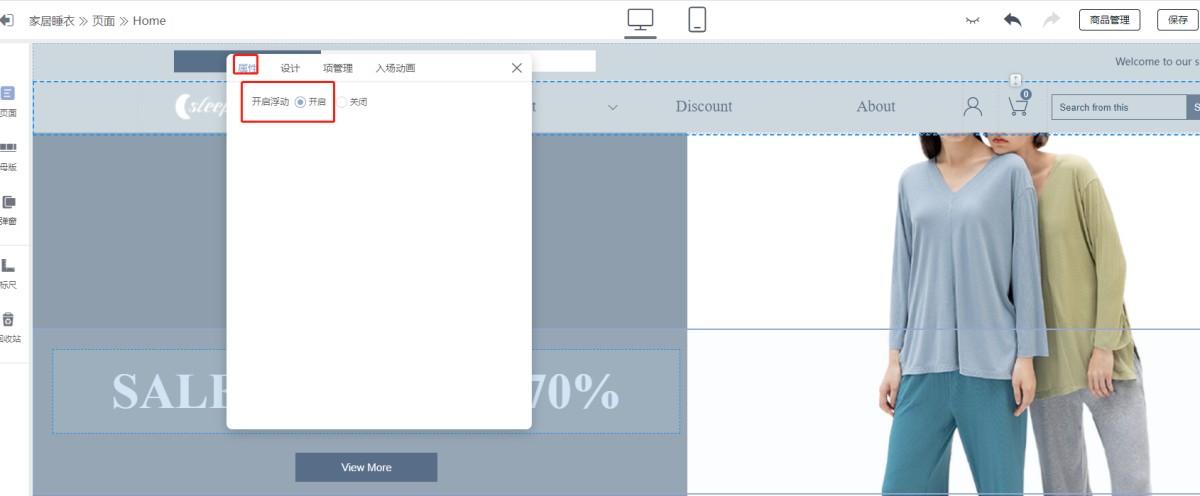1200x496 pixels.
Task: Click the Search from this input field
Action: 1117,107
